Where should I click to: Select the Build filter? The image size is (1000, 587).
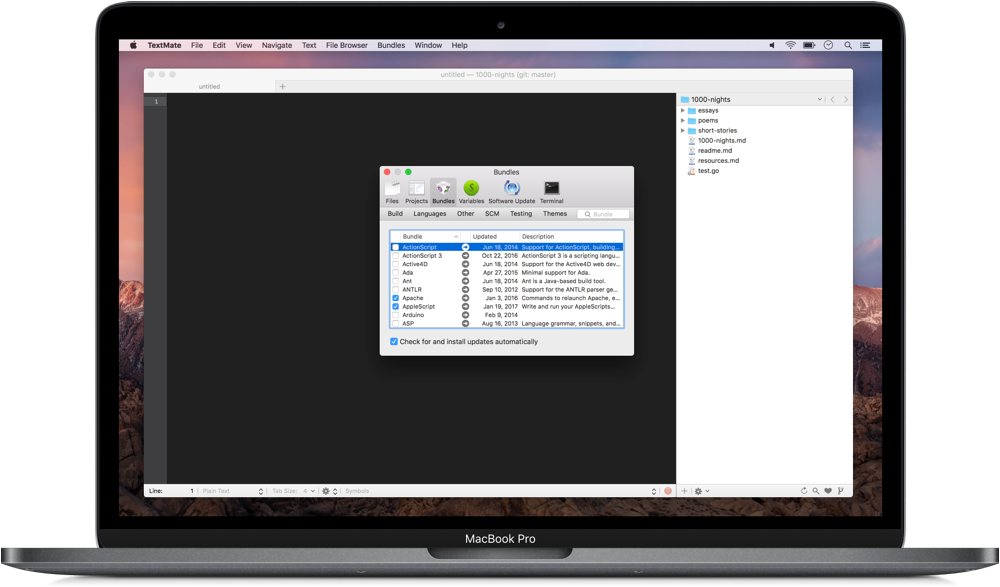[395, 214]
